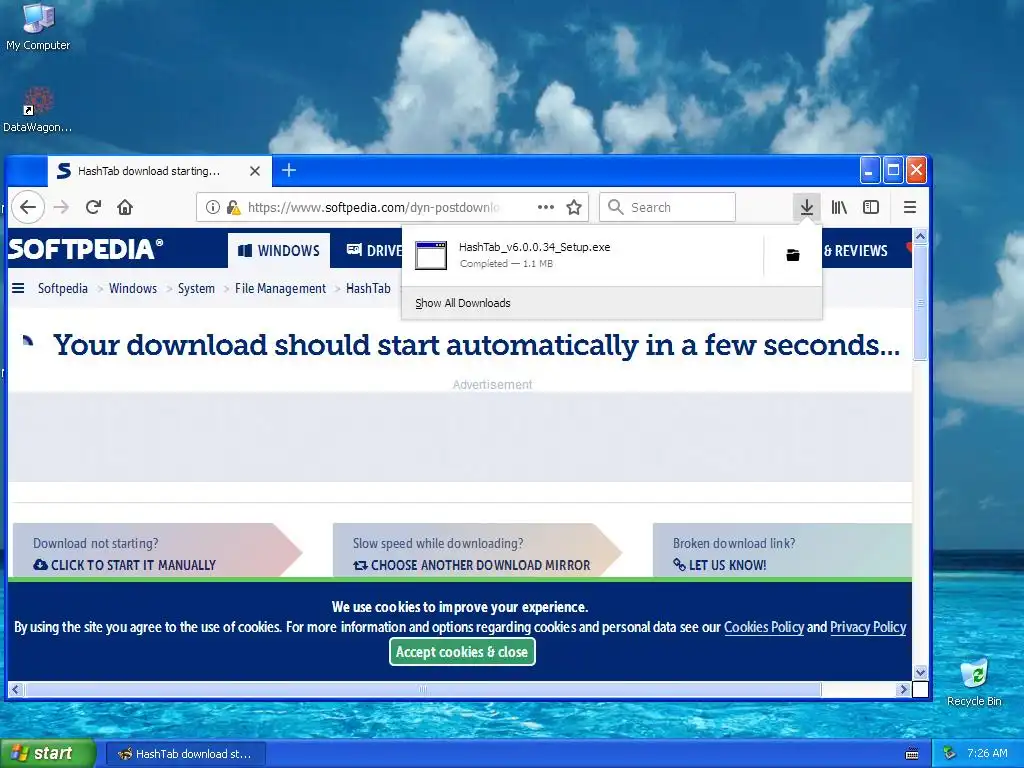1024x768 pixels.
Task: Open the WINDOWS category tab
Action: 279,251
